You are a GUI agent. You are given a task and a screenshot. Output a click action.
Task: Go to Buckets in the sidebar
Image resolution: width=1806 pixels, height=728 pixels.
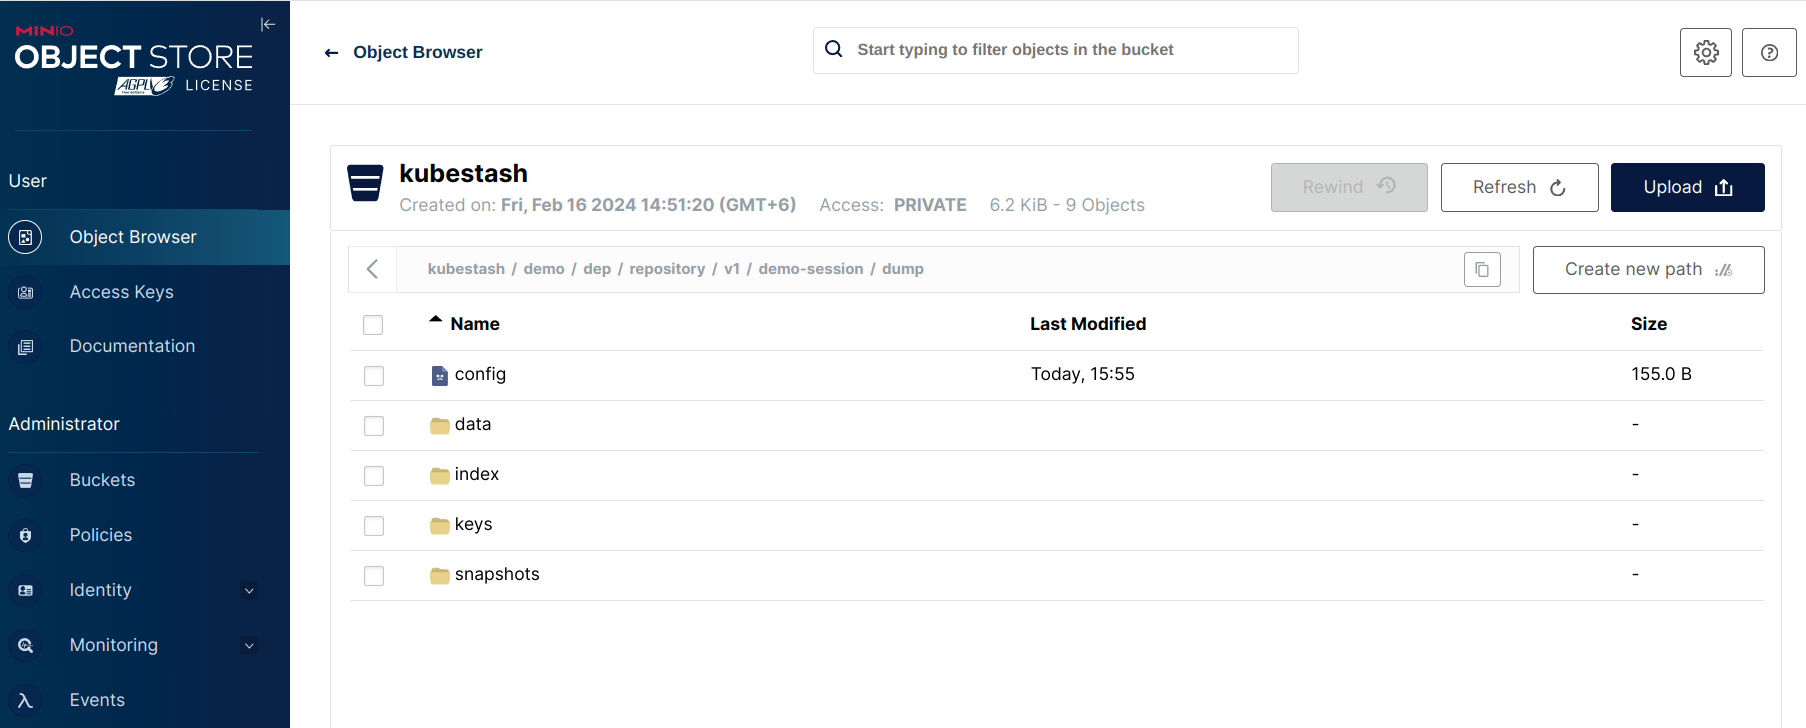pyautogui.click(x=102, y=480)
